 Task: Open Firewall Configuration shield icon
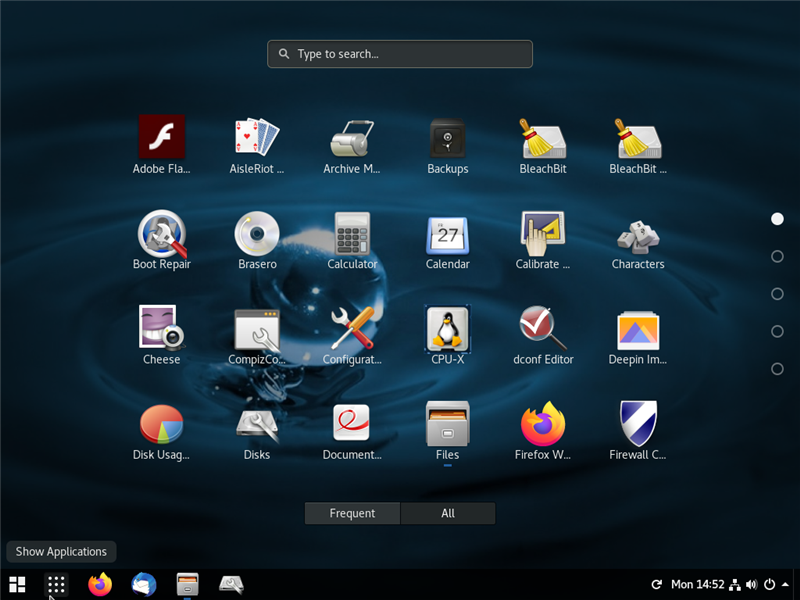pyautogui.click(x=638, y=431)
